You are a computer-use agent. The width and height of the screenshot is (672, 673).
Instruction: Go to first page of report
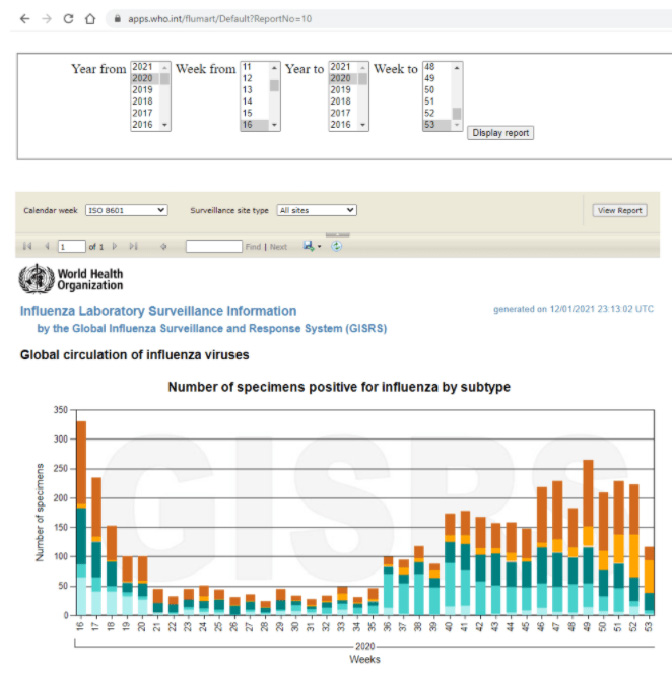pyautogui.click(x=27, y=246)
